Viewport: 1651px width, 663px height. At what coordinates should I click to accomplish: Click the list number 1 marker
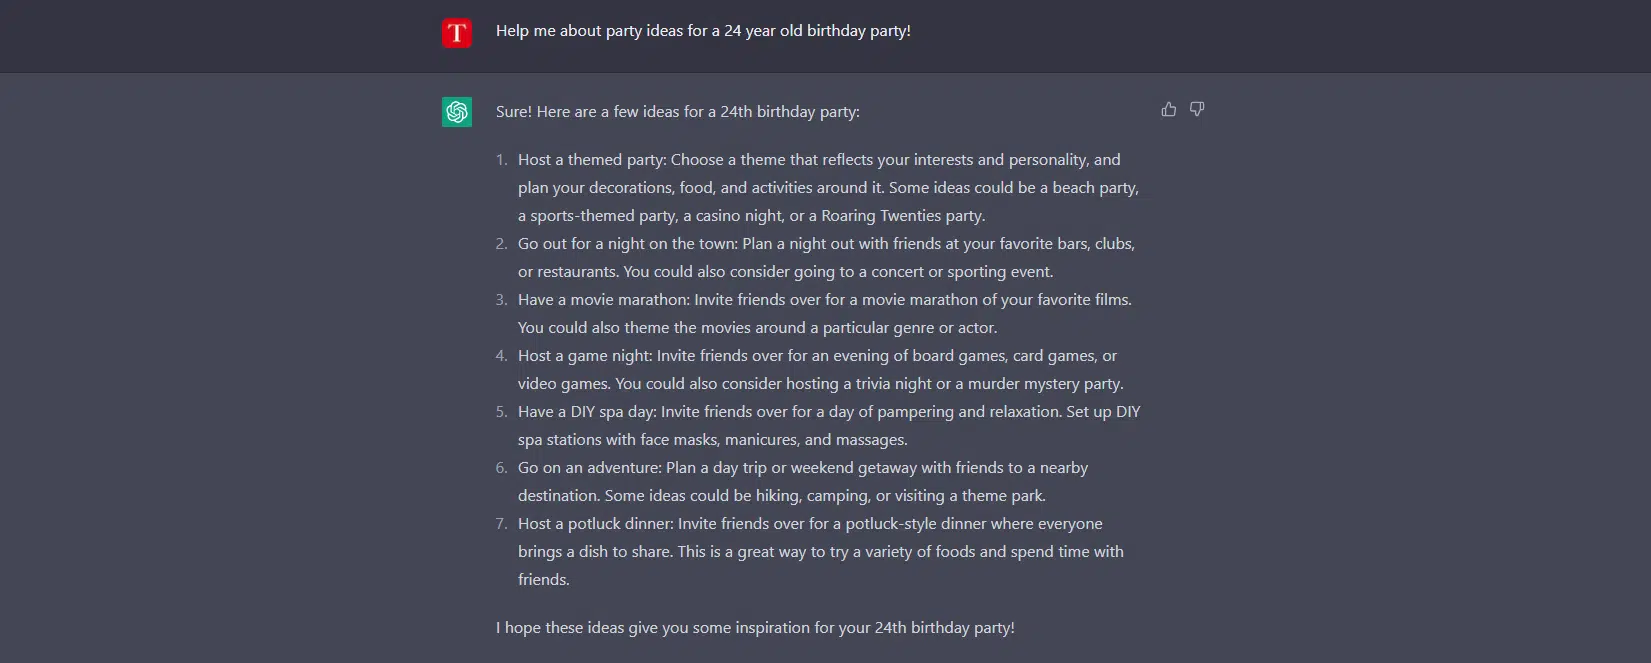[x=502, y=160]
